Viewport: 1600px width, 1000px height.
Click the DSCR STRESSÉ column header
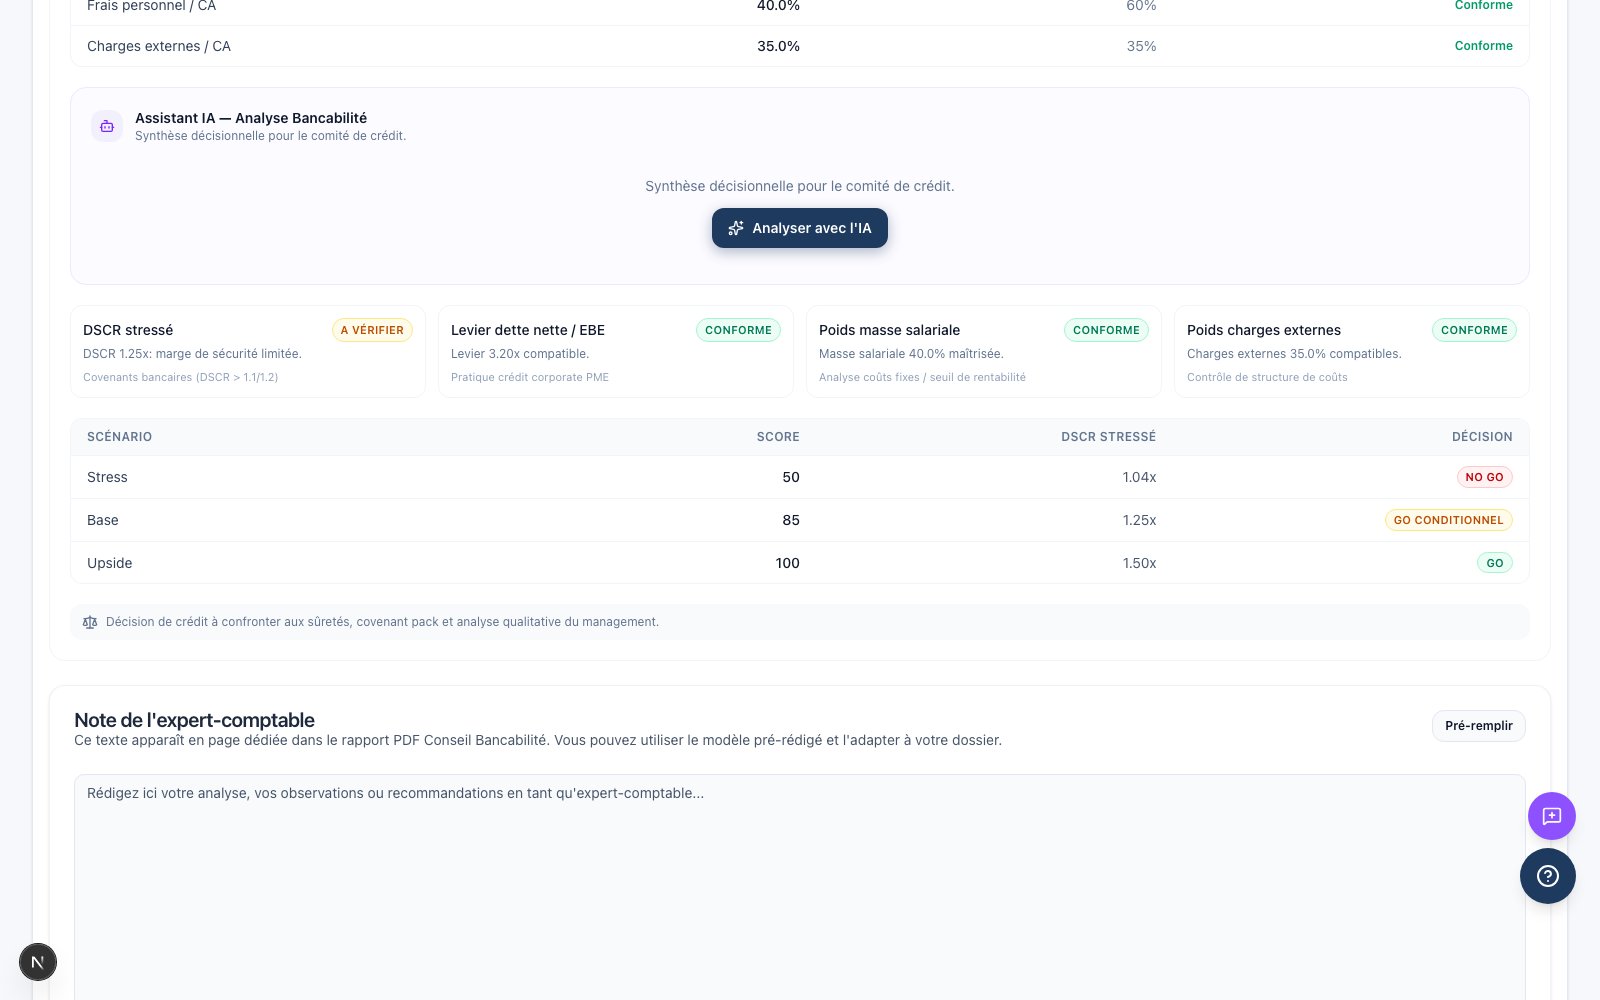pos(1108,437)
